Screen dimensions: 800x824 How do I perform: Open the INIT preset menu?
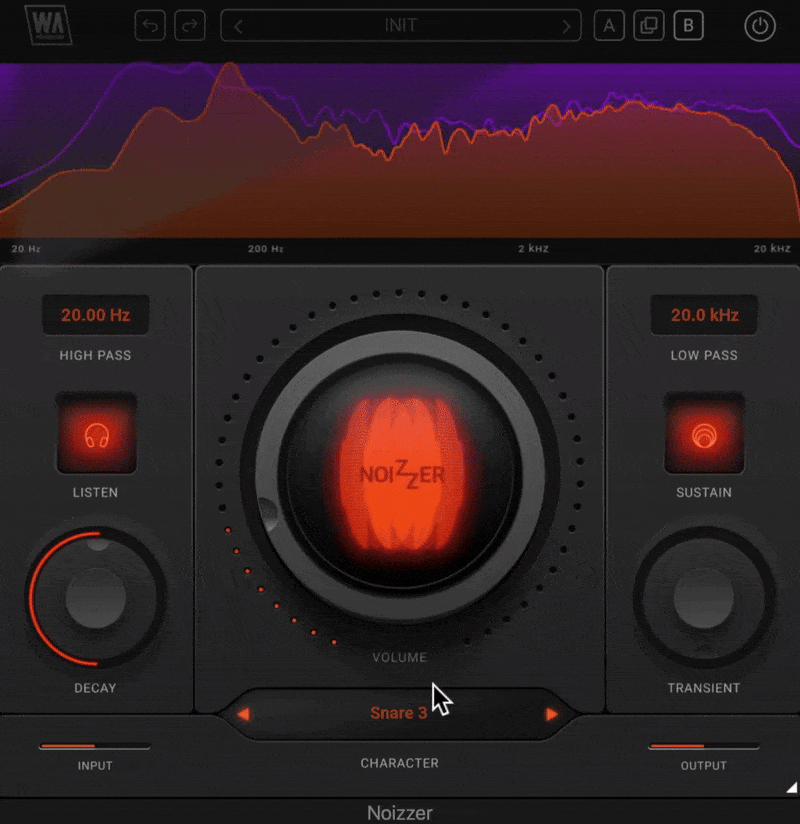point(401,25)
